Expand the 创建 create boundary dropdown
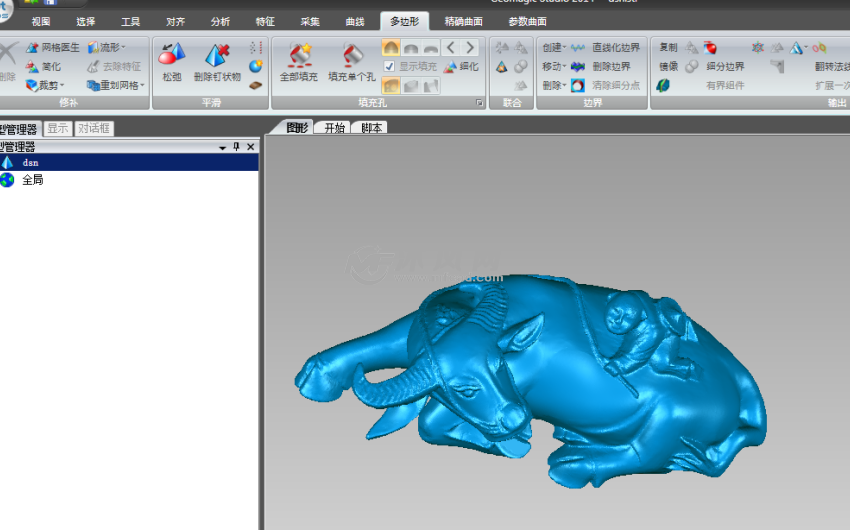850x530 pixels. [x=554, y=47]
